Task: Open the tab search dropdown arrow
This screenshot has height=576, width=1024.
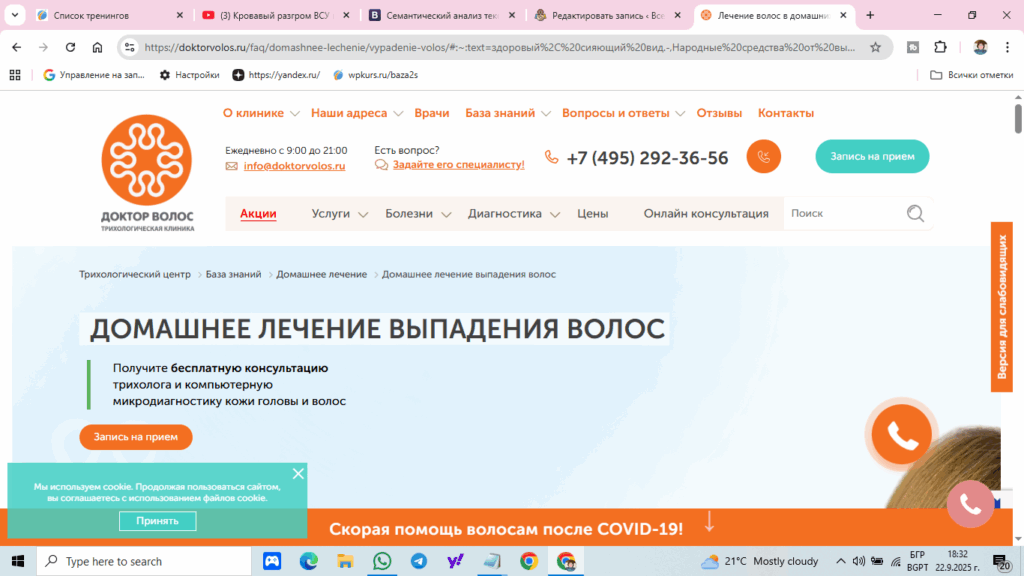Action: coord(14,14)
